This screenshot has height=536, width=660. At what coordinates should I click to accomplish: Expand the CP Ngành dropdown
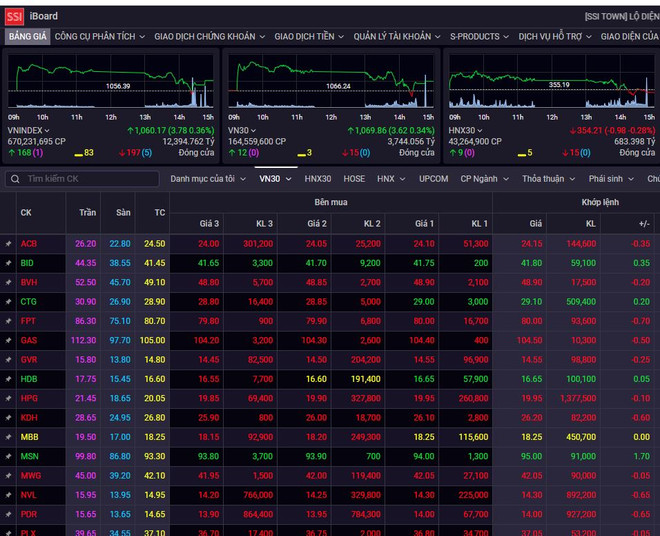483,179
